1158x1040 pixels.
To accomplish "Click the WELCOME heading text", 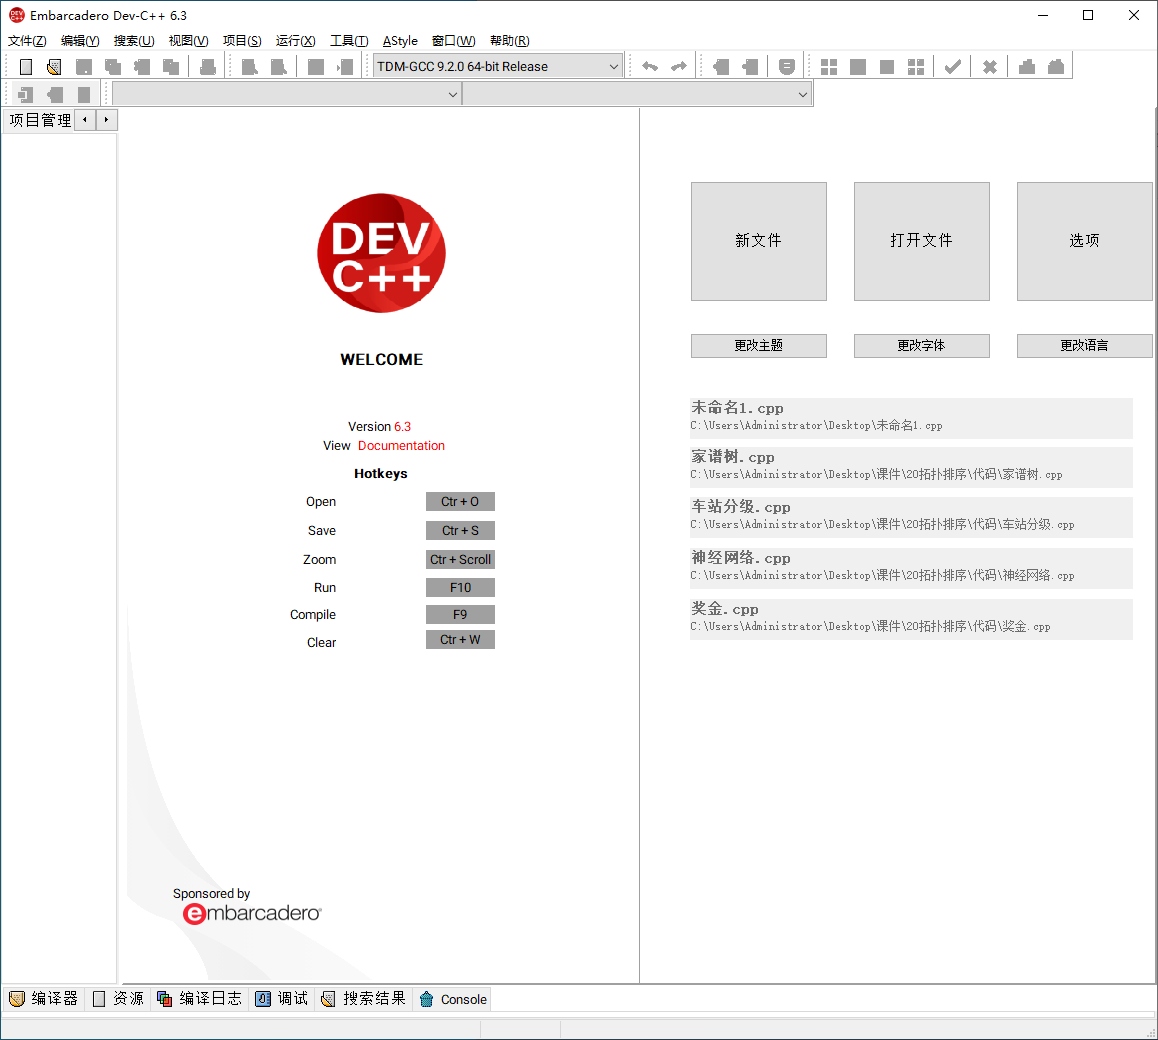I will [x=381, y=360].
